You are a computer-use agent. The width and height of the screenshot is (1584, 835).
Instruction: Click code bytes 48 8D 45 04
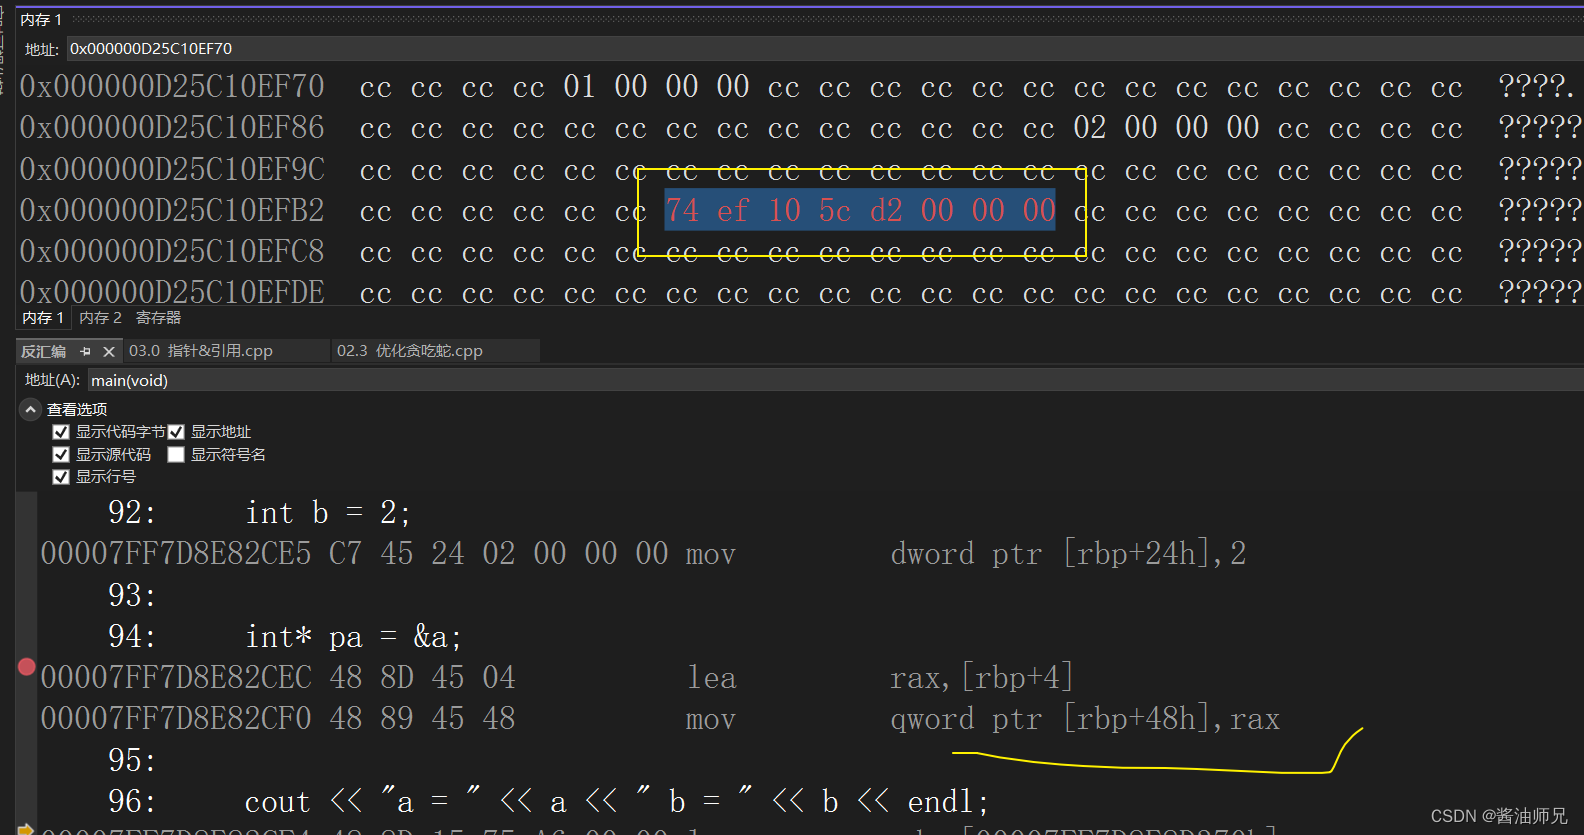(422, 678)
